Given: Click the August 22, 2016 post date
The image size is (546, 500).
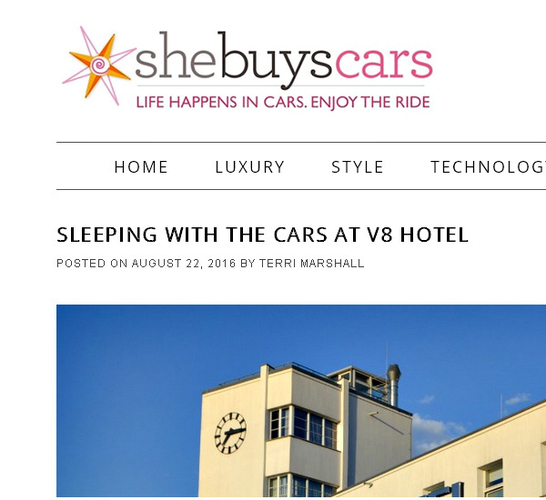Looking at the screenshot, I should pos(184,263).
